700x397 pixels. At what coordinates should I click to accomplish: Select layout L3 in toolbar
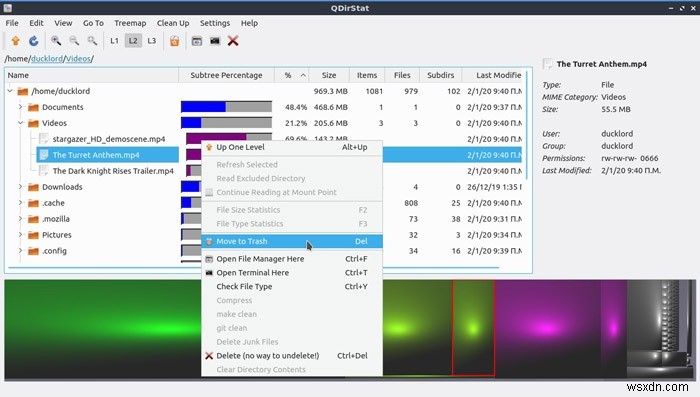click(x=152, y=41)
